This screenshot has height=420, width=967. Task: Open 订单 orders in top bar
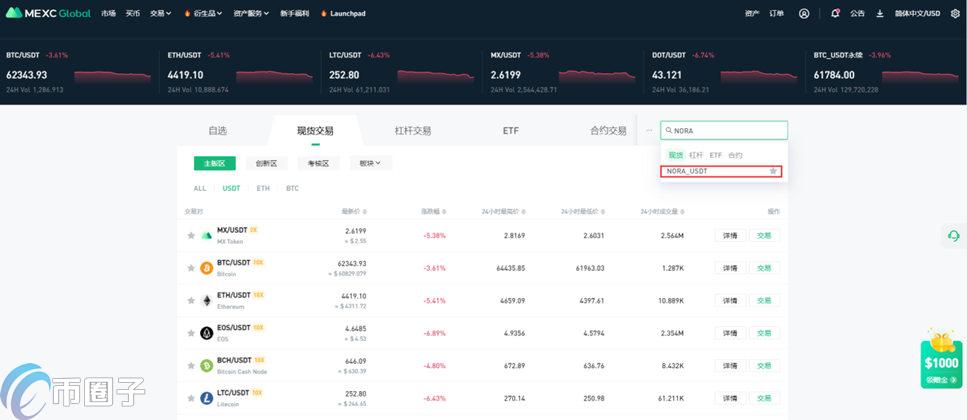(x=776, y=13)
